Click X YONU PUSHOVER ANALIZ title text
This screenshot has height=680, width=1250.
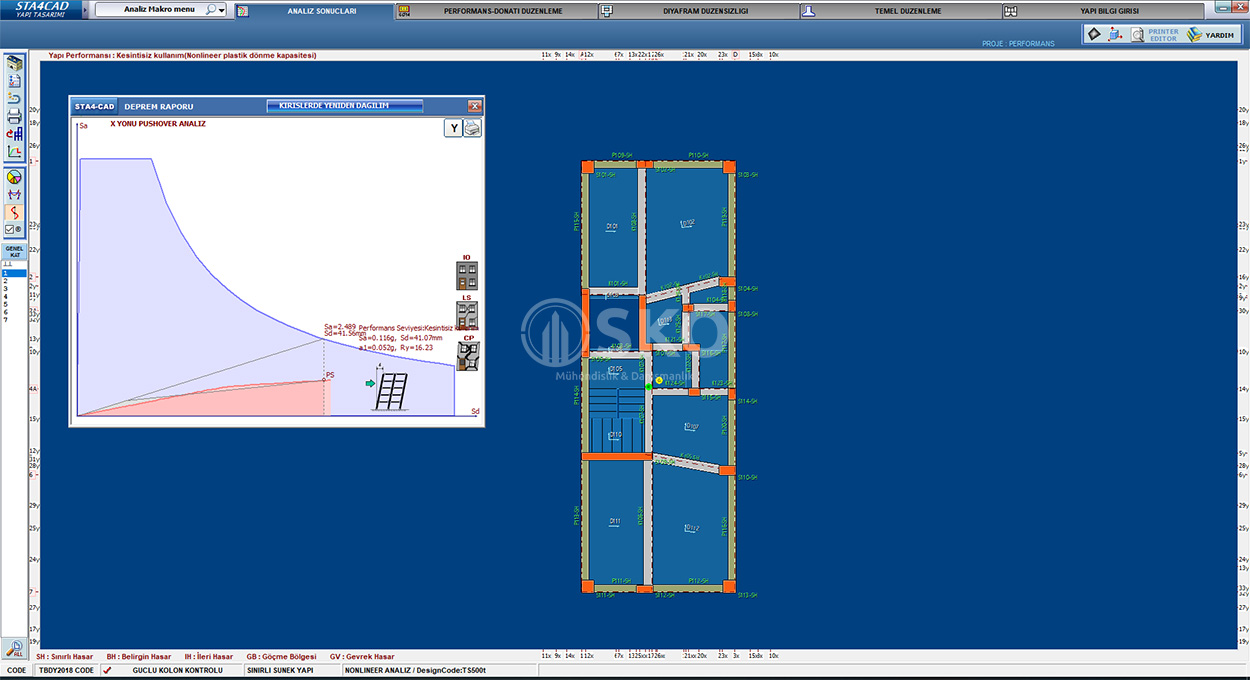158,124
